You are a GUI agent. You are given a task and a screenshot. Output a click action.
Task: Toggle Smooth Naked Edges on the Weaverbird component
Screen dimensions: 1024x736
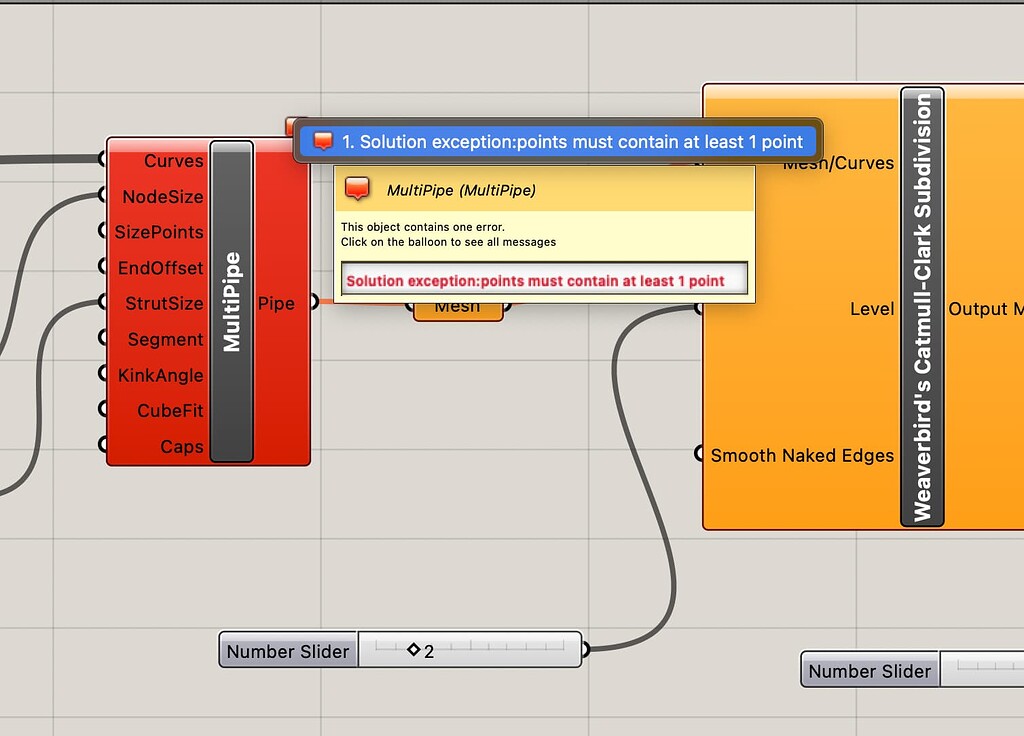tap(697, 454)
